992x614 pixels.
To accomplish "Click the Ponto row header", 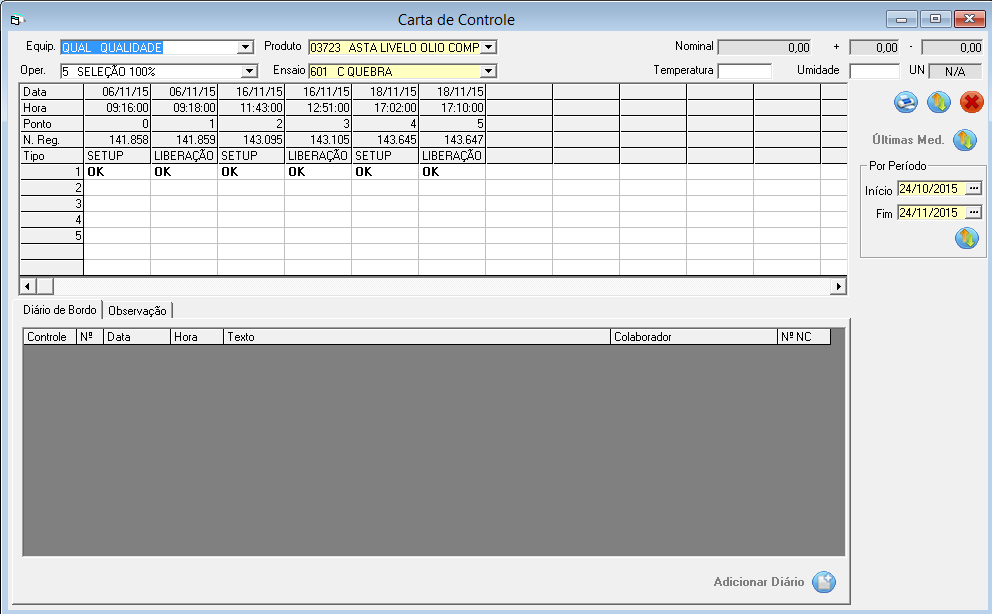I will click(52, 124).
